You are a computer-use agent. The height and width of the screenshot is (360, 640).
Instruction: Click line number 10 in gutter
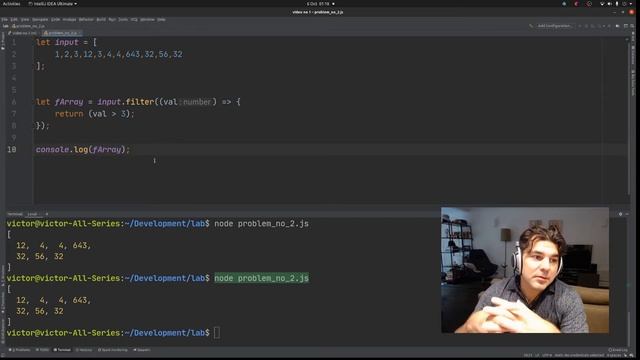[x=12, y=150]
